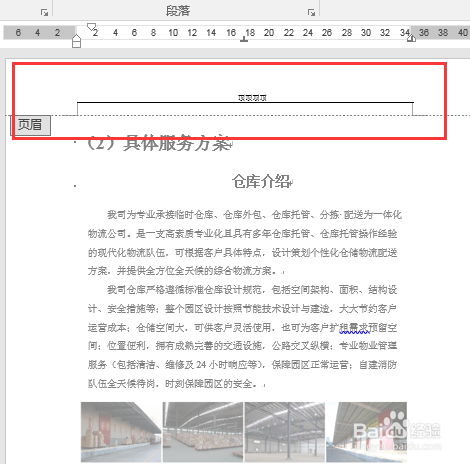The width and height of the screenshot is (470, 464).
Task: Select the center tab stop on ruler
Action: (x=244, y=40)
